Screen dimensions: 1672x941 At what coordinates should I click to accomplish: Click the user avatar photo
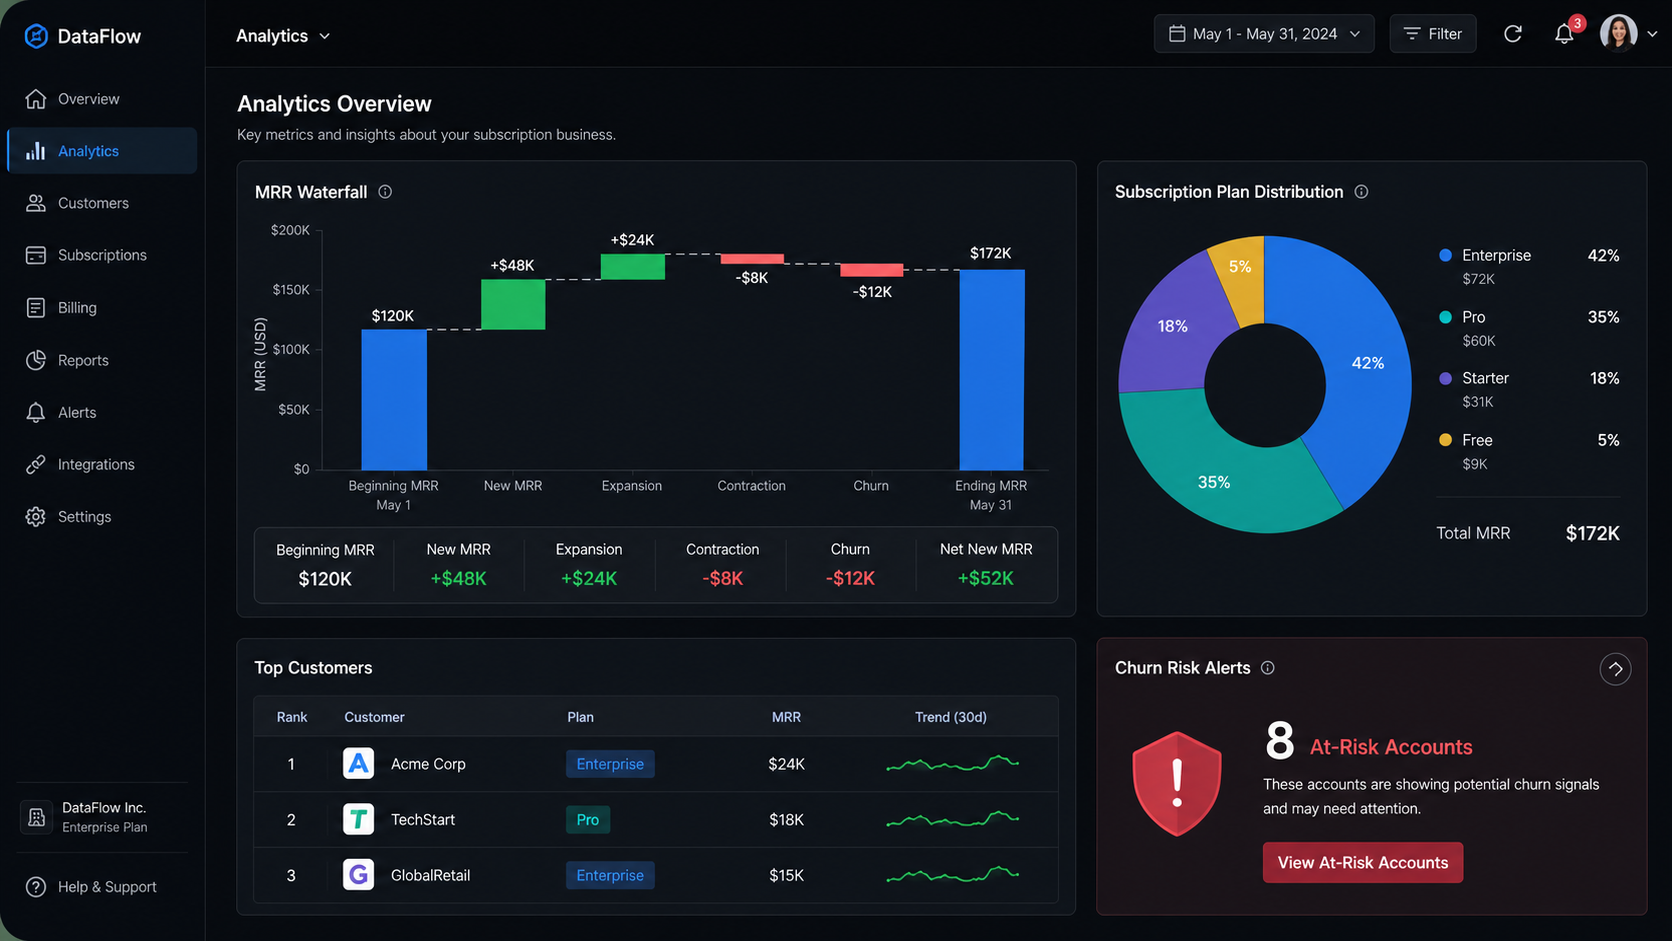[x=1619, y=33]
